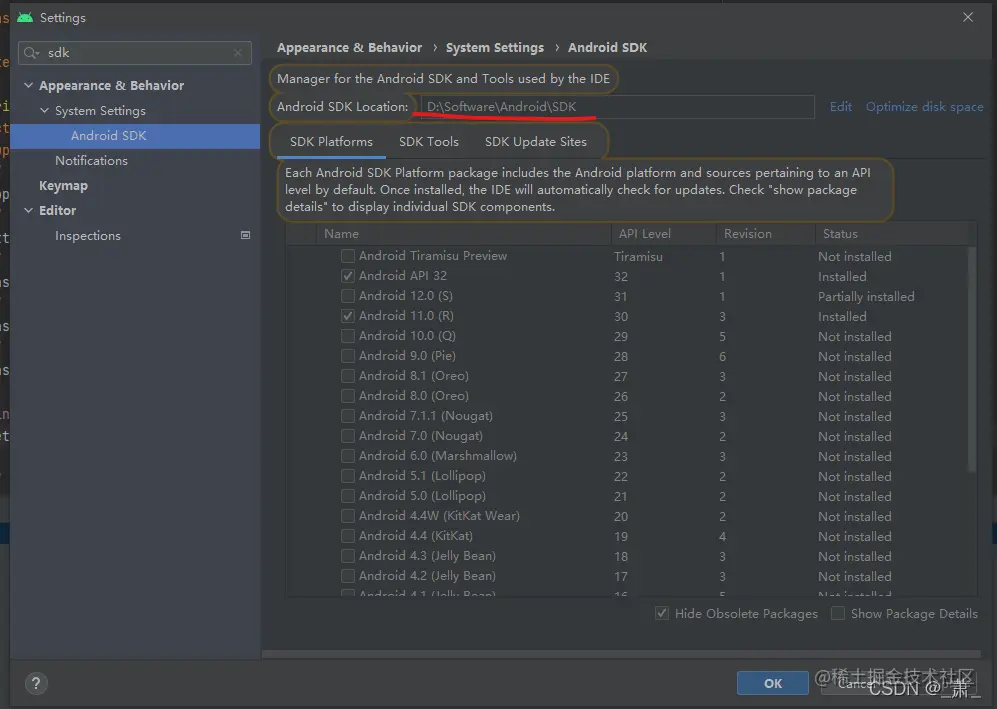Check Android 9.0 (Pie) checkbox
997x709 pixels.
pos(348,356)
